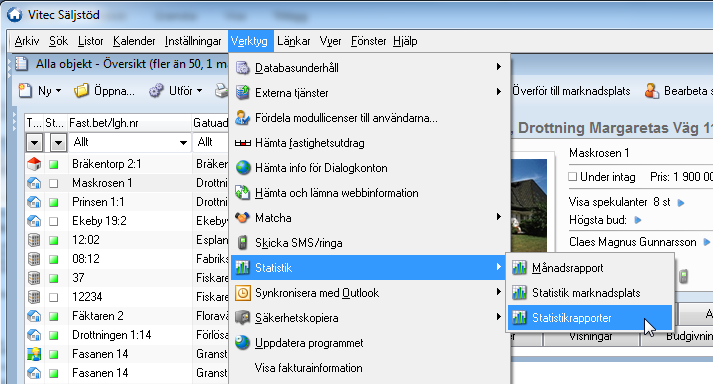Viewport: 713px width, 384px height.
Task: Open the Ny button dropdown arrow
Action: pyautogui.click(x=58, y=91)
